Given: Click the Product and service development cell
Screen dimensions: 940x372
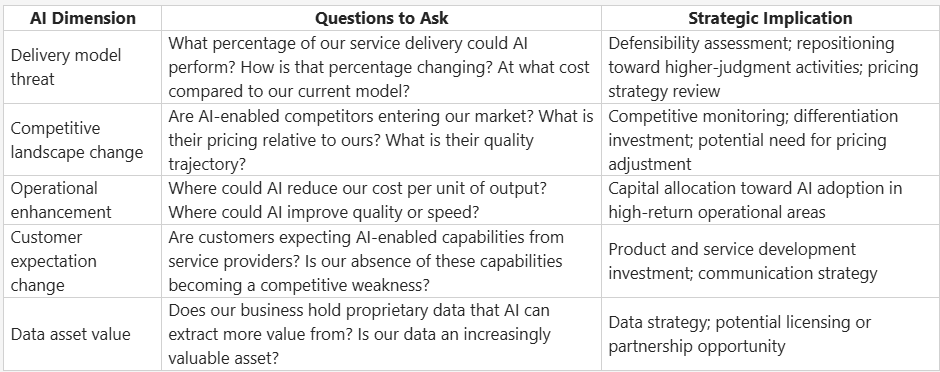Looking at the screenshot, I should click(770, 261).
